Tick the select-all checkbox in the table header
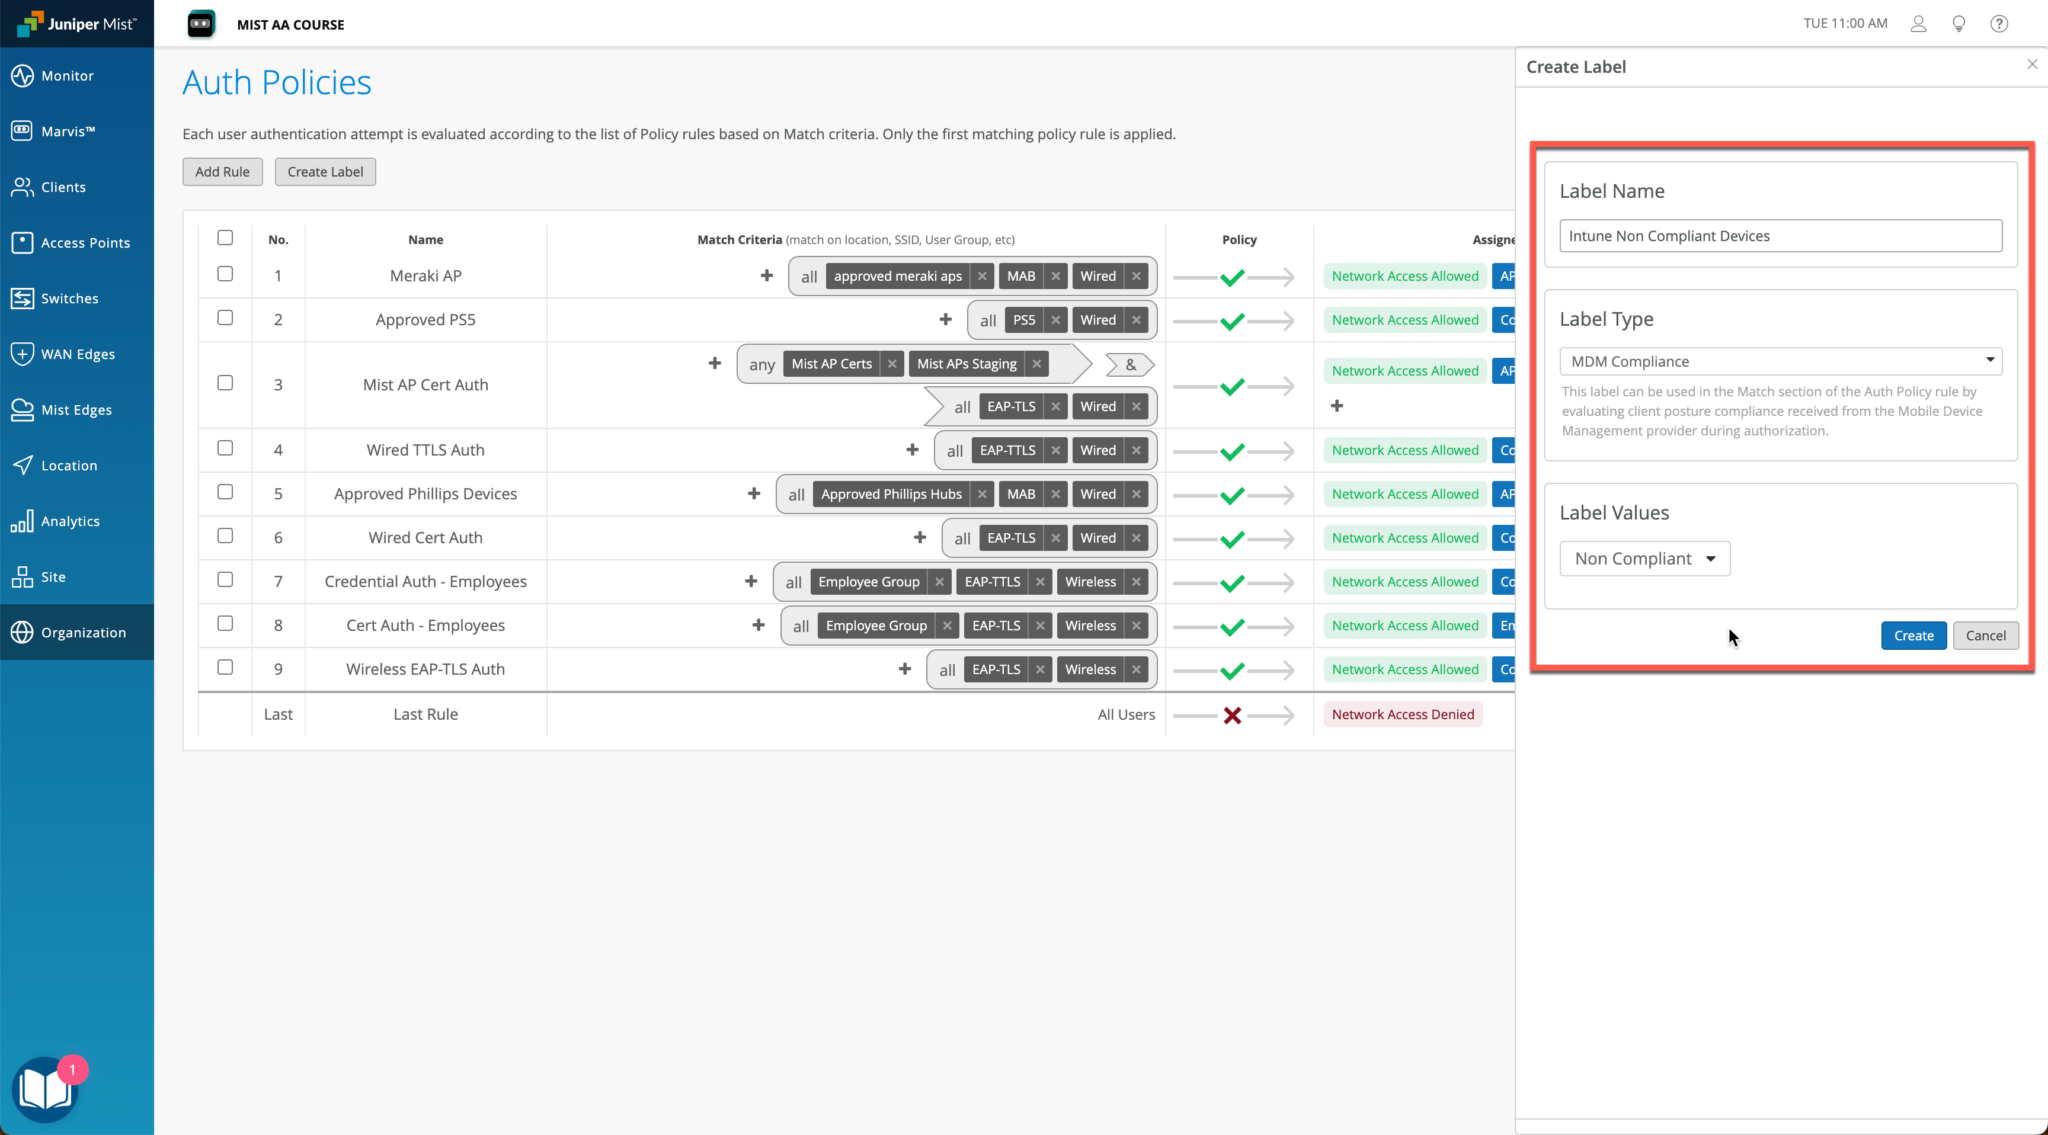2048x1135 pixels. coord(225,237)
